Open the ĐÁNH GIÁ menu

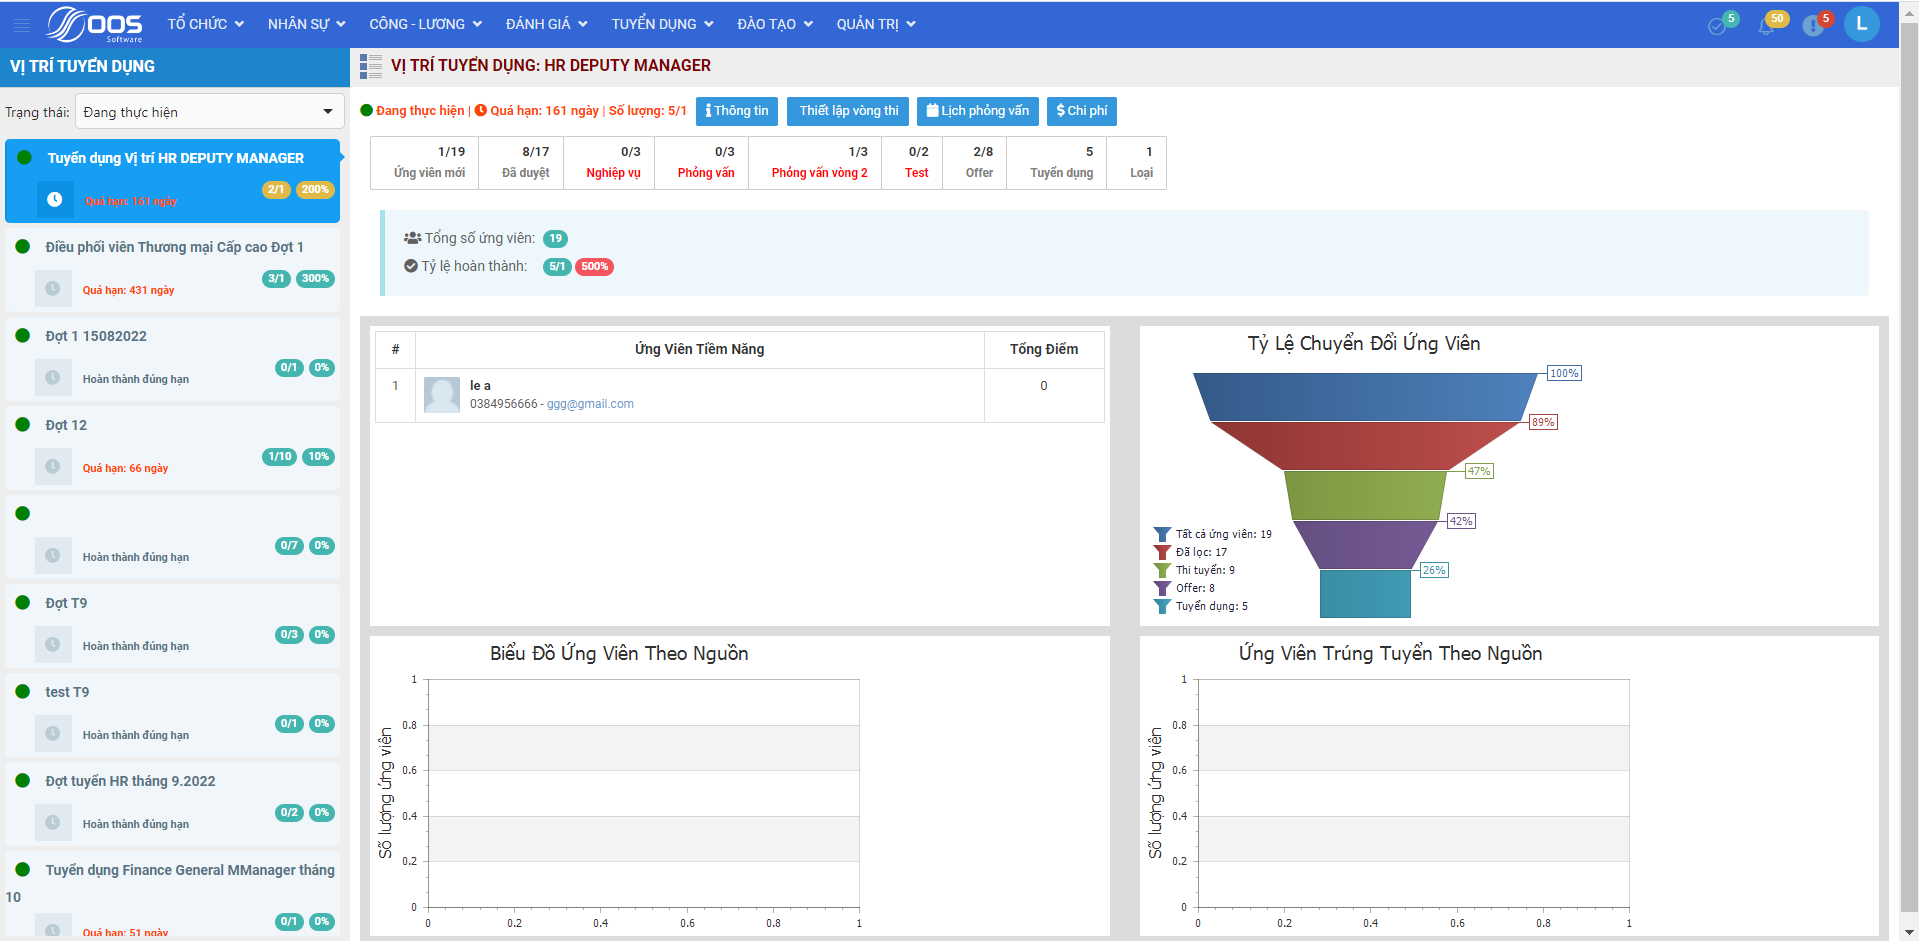point(546,24)
